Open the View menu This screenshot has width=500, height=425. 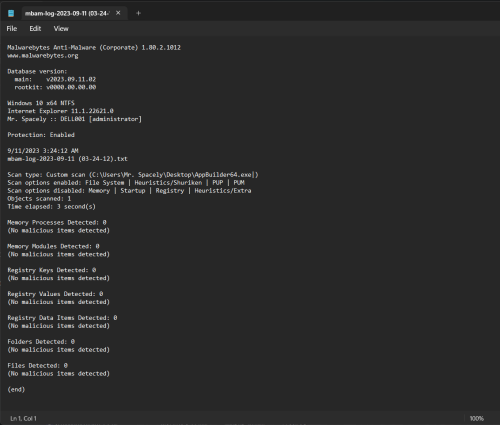[x=61, y=29]
